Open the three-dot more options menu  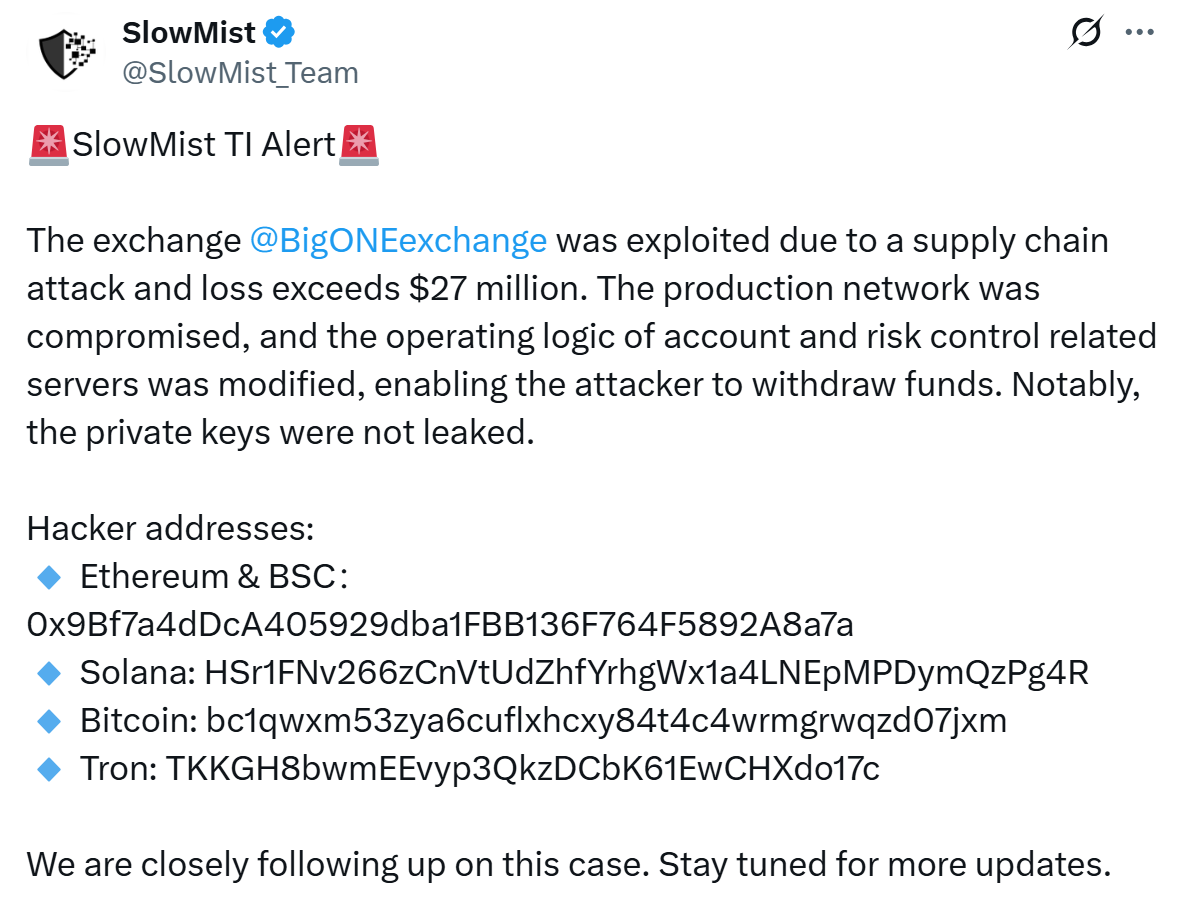coord(1140,32)
